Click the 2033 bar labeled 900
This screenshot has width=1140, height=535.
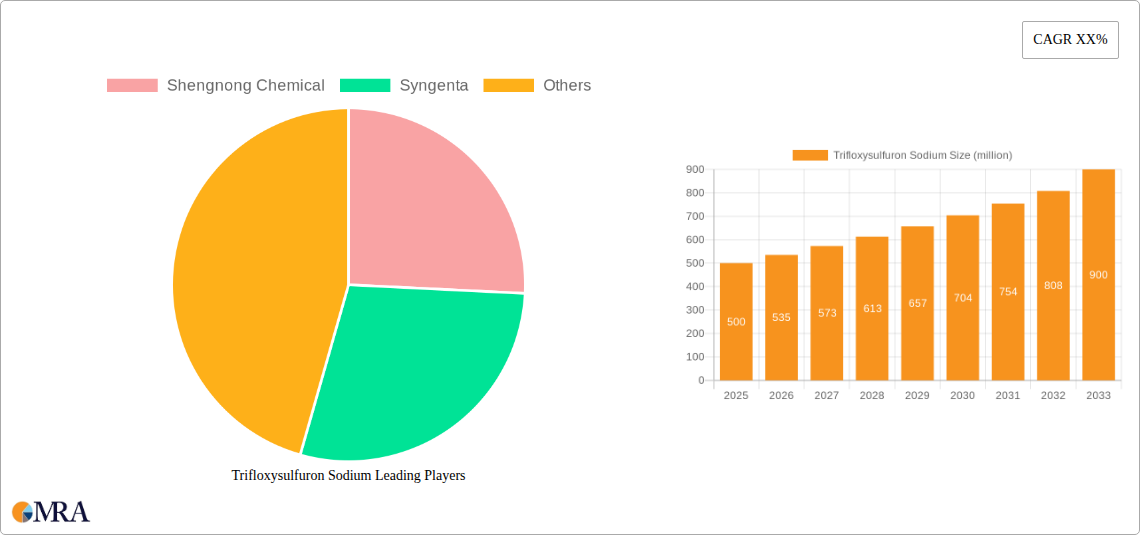pyautogui.click(x=1099, y=275)
